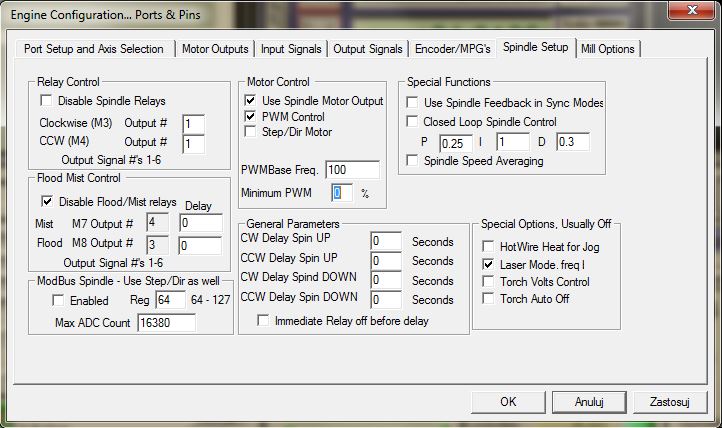Open Port Setup and Axis Selection tab
Viewport: 722px width, 428px height.
coord(94,49)
